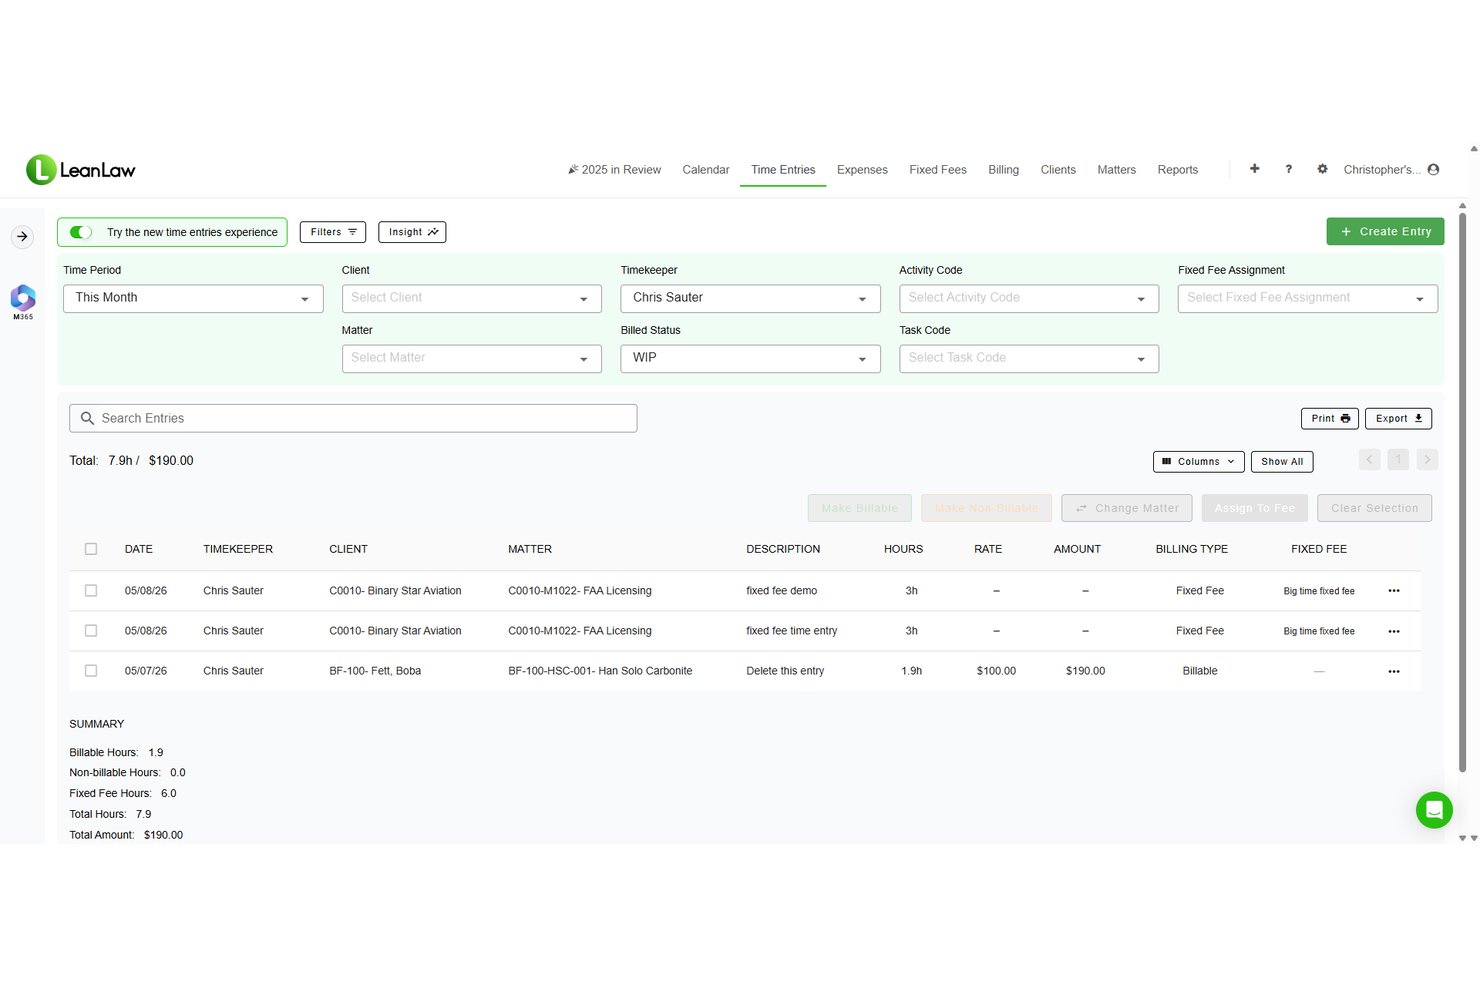Go to next page of entries
This screenshot has height=987, width=1480.
pyautogui.click(x=1427, y=460)
